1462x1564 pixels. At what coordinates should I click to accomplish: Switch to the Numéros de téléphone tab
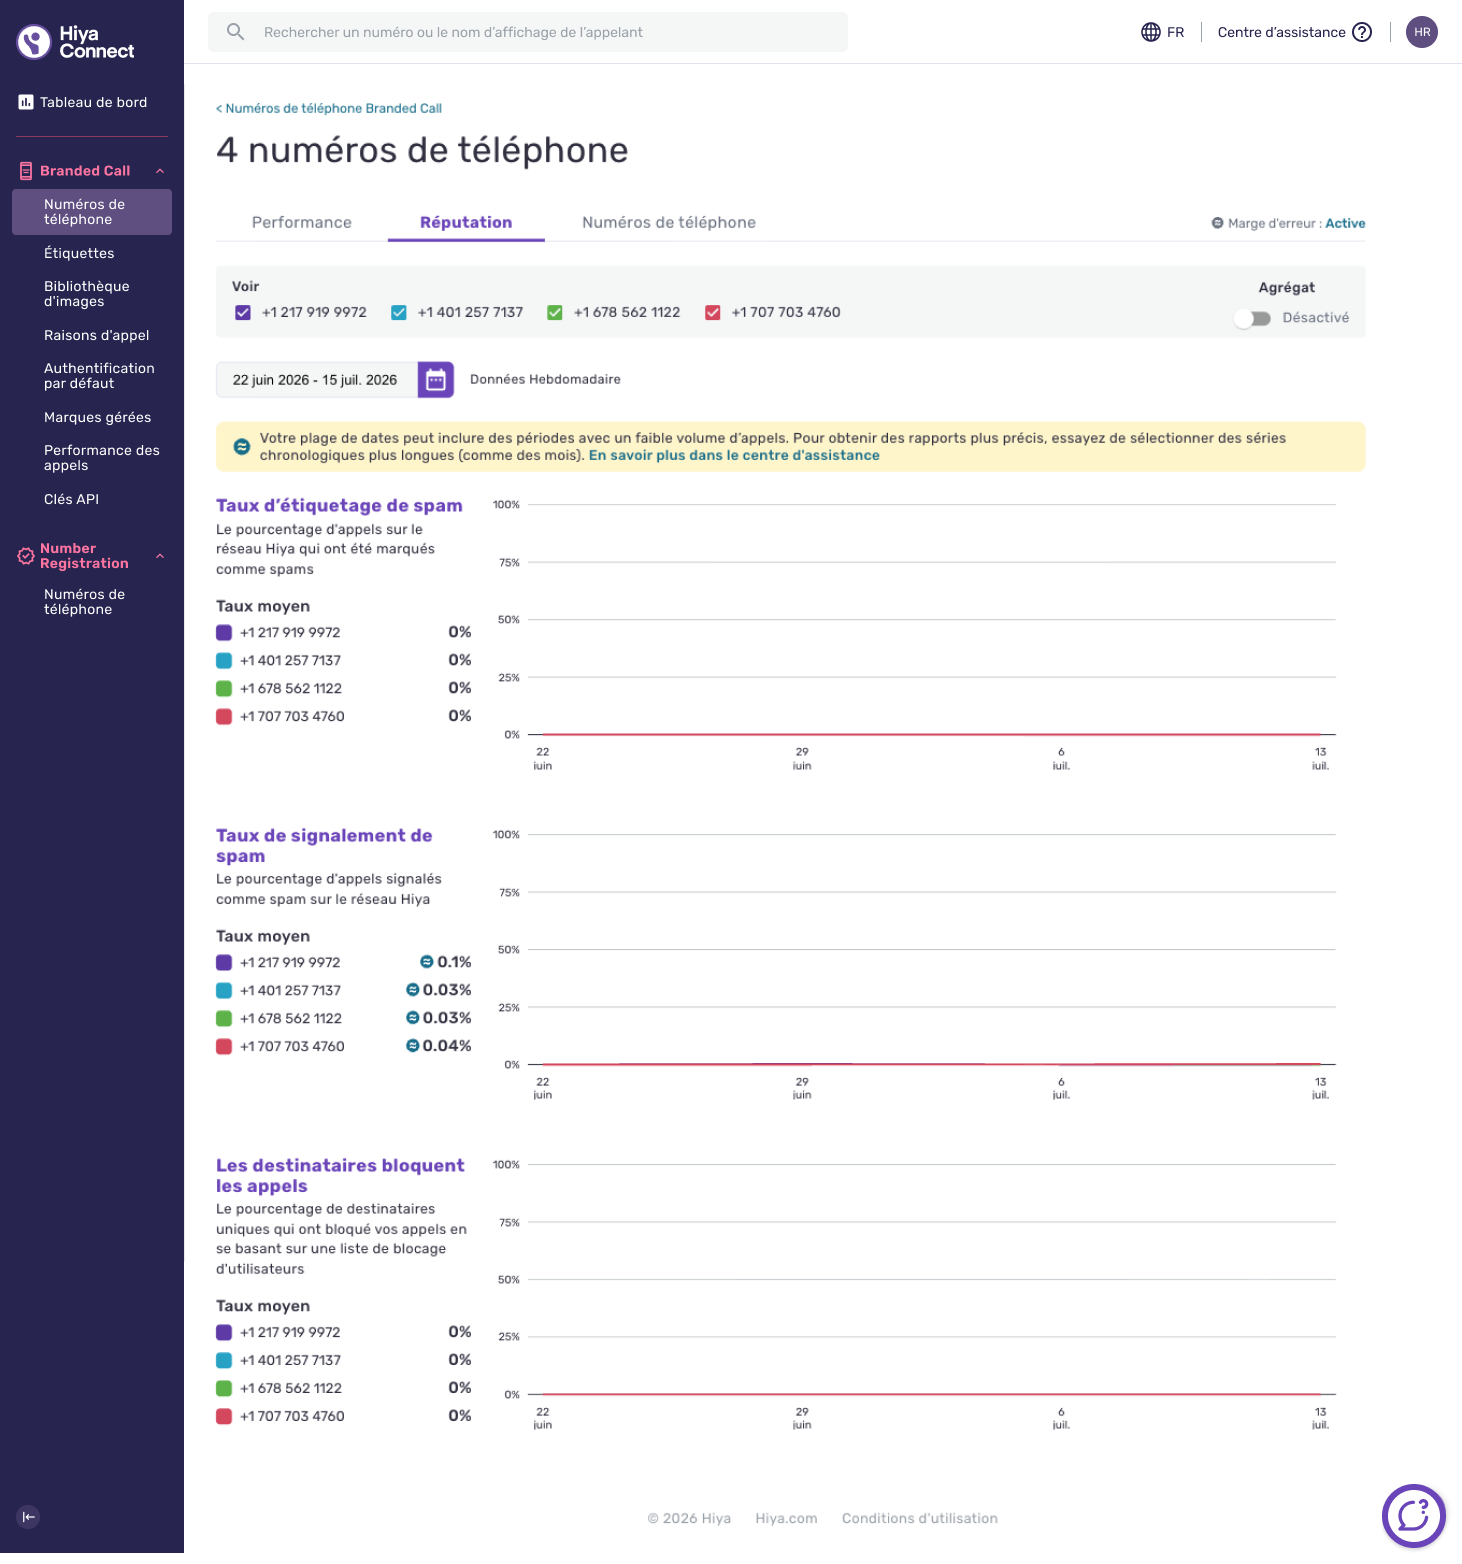click(669, 223)
